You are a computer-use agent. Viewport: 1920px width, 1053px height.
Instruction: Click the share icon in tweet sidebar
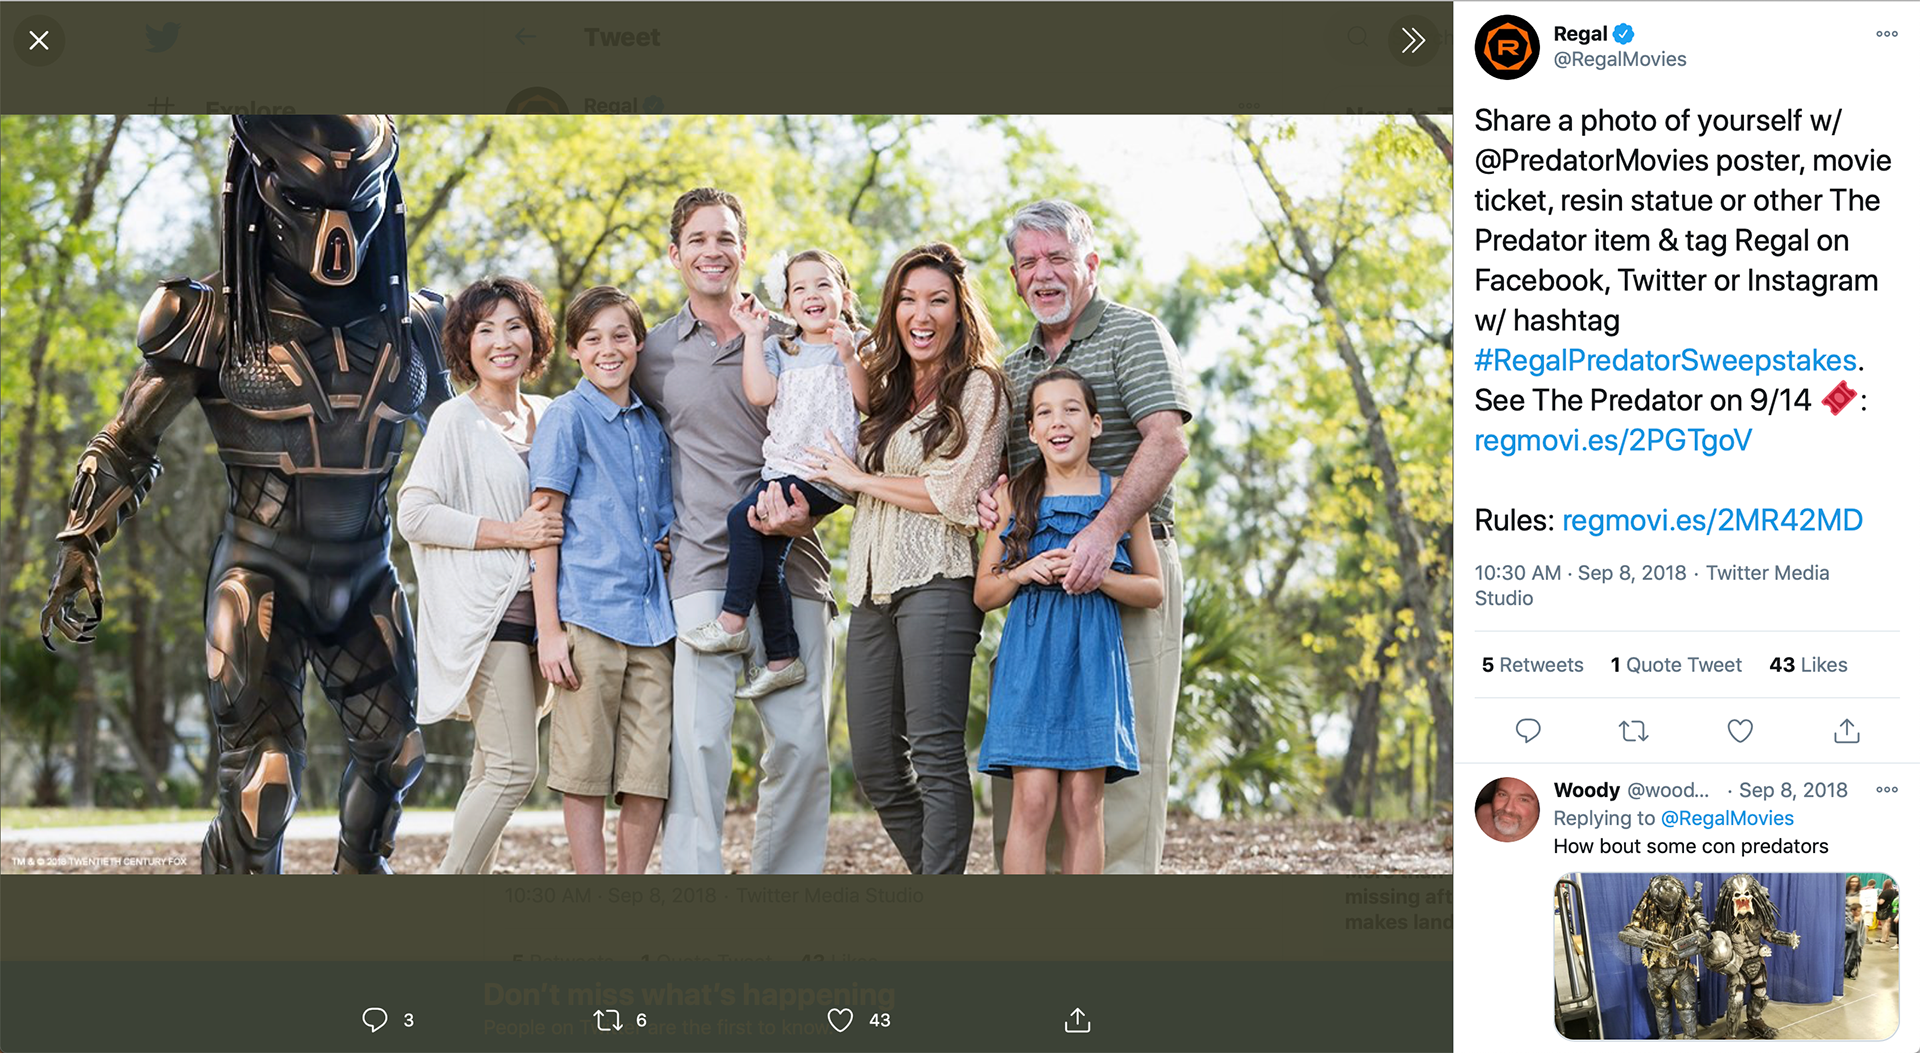tap(1846, 731)
